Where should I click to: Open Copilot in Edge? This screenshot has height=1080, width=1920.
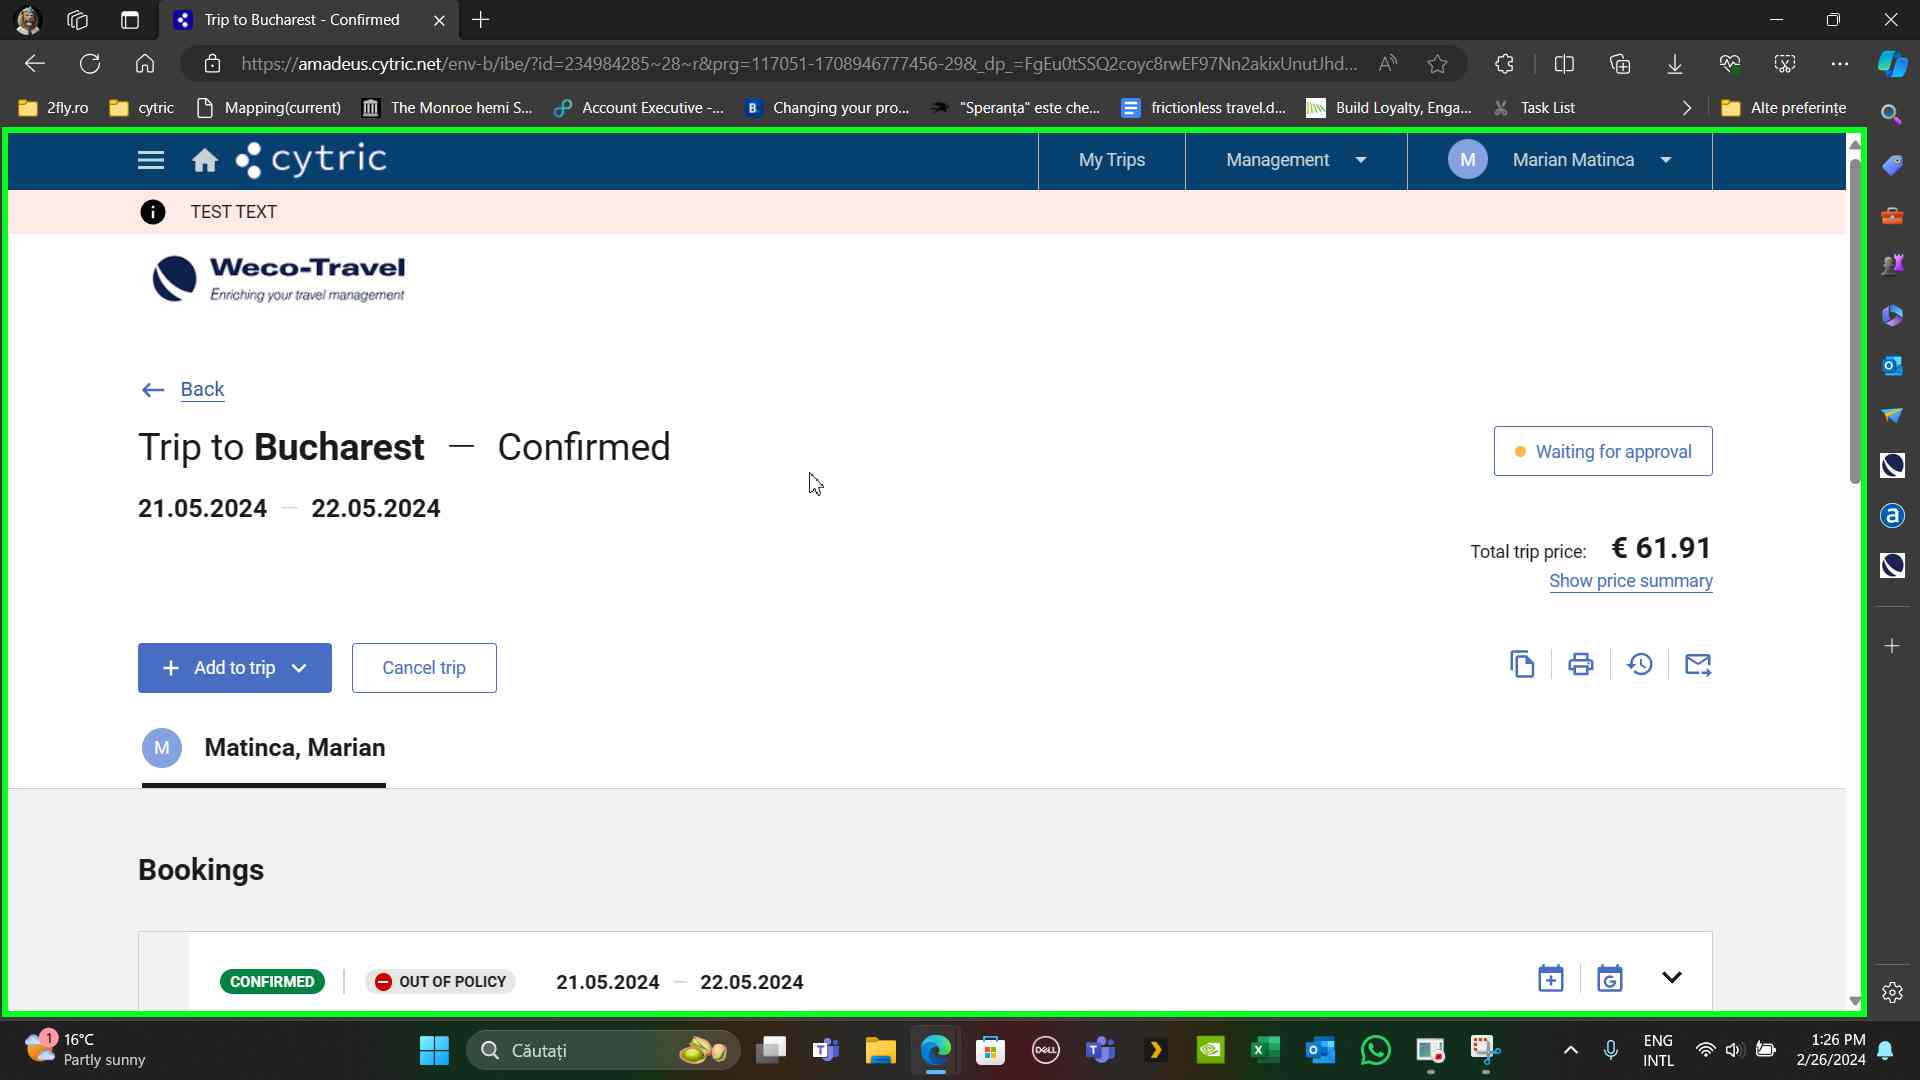tap(1892, 64)
